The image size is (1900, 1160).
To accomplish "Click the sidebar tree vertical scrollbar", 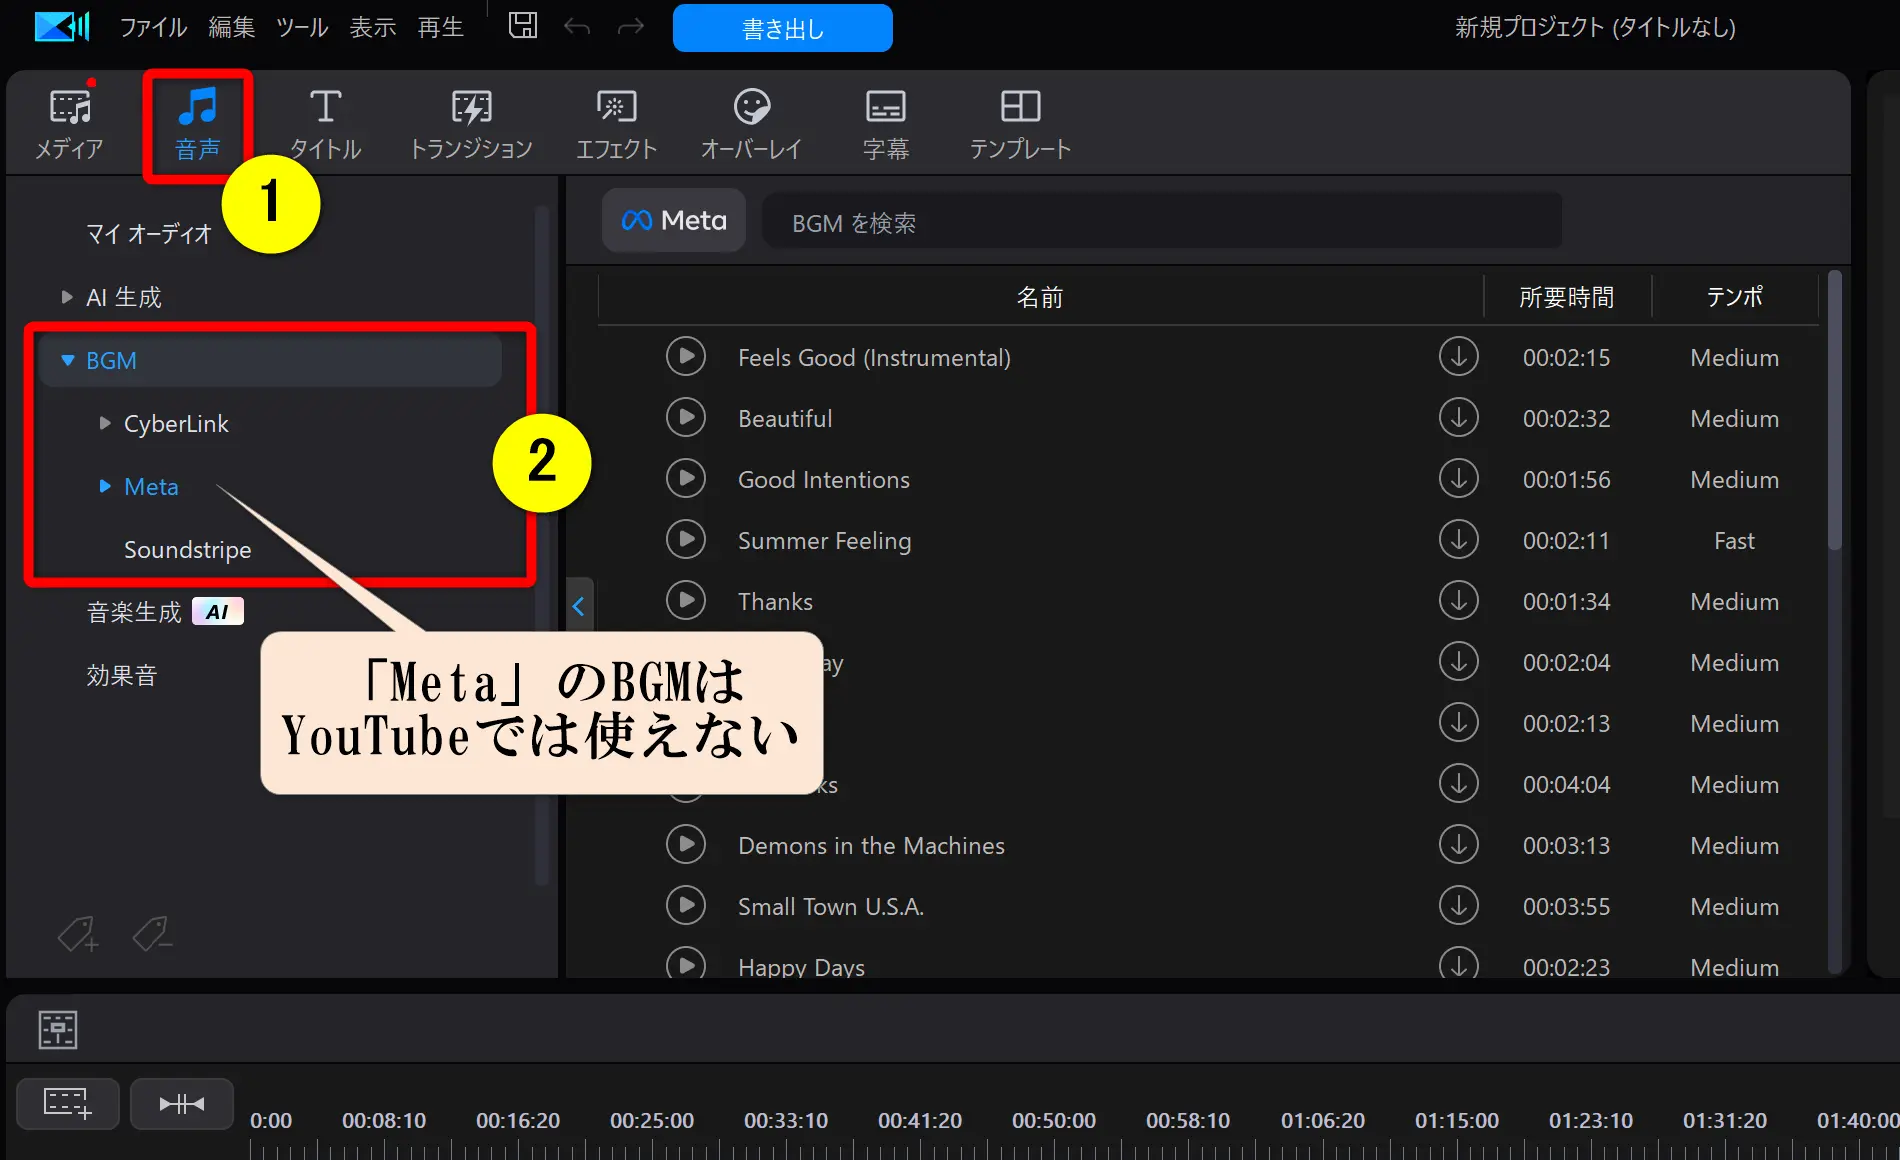I will tap(541, 545).
